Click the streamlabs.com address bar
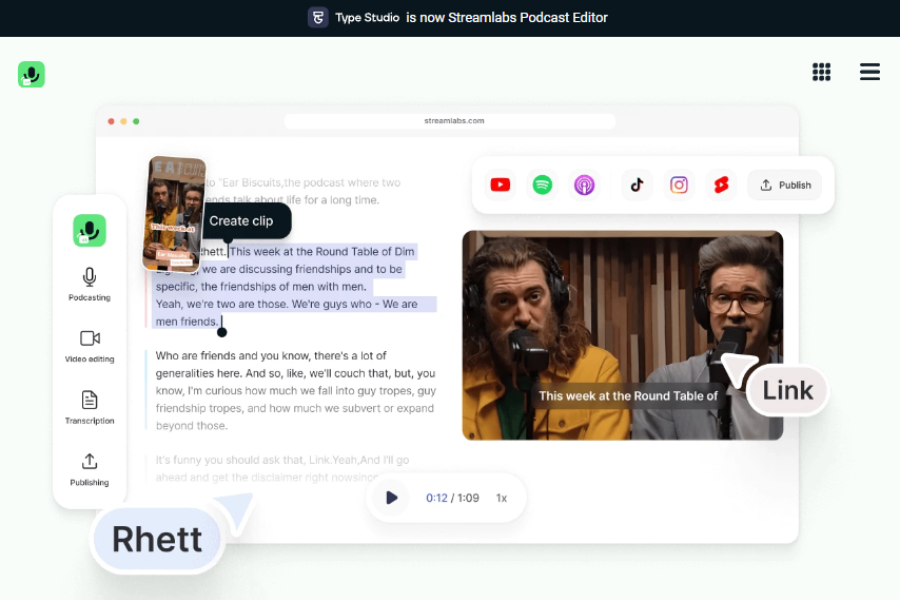 click(450, 121)
